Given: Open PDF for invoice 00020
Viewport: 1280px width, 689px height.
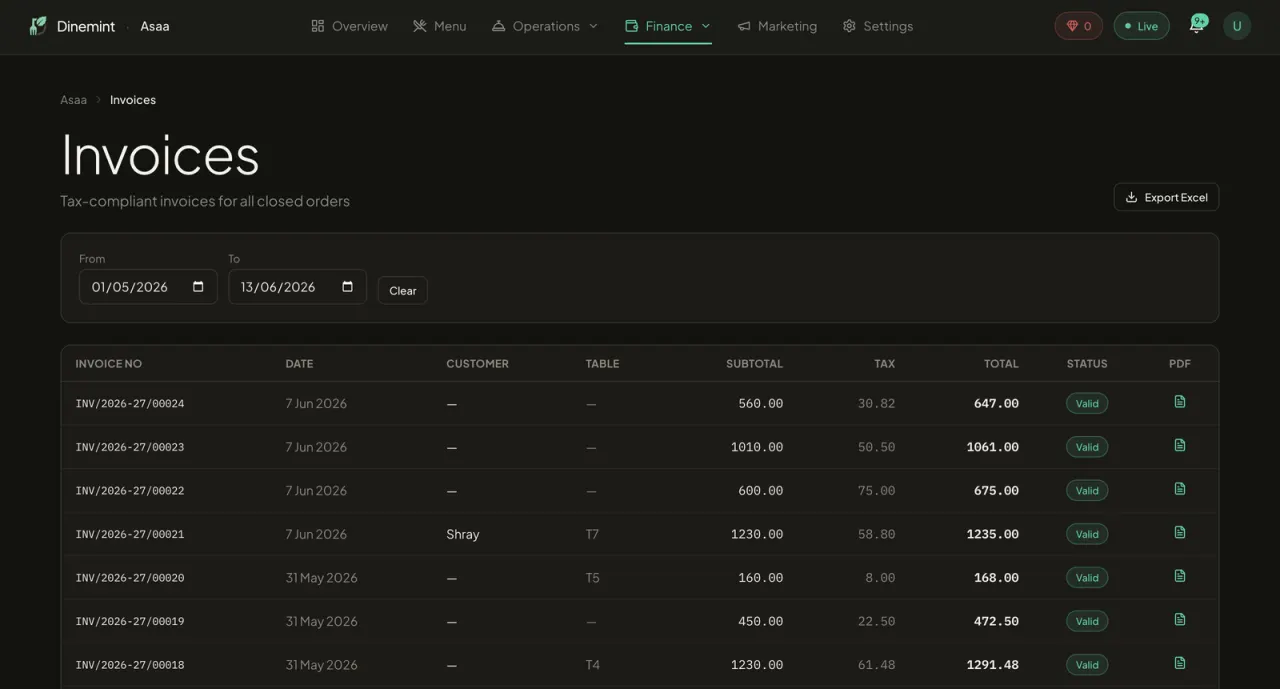Looking at the screenshot, I should 1180,576.
